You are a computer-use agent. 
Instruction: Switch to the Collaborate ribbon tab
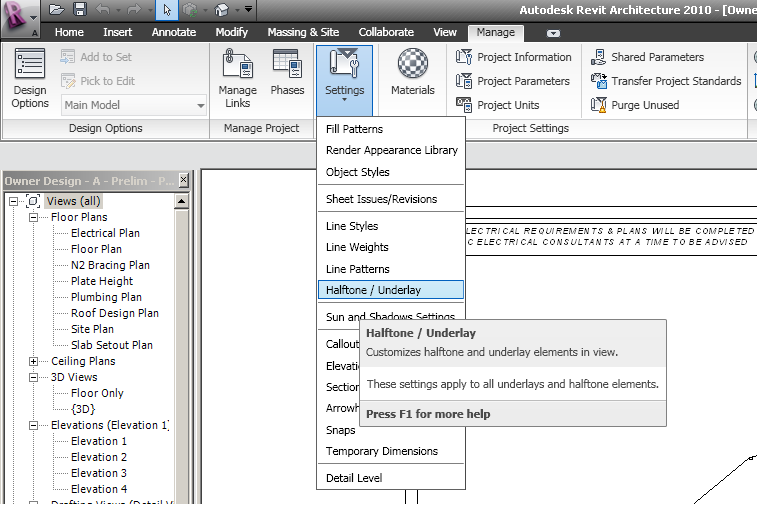tap(386, 32)
